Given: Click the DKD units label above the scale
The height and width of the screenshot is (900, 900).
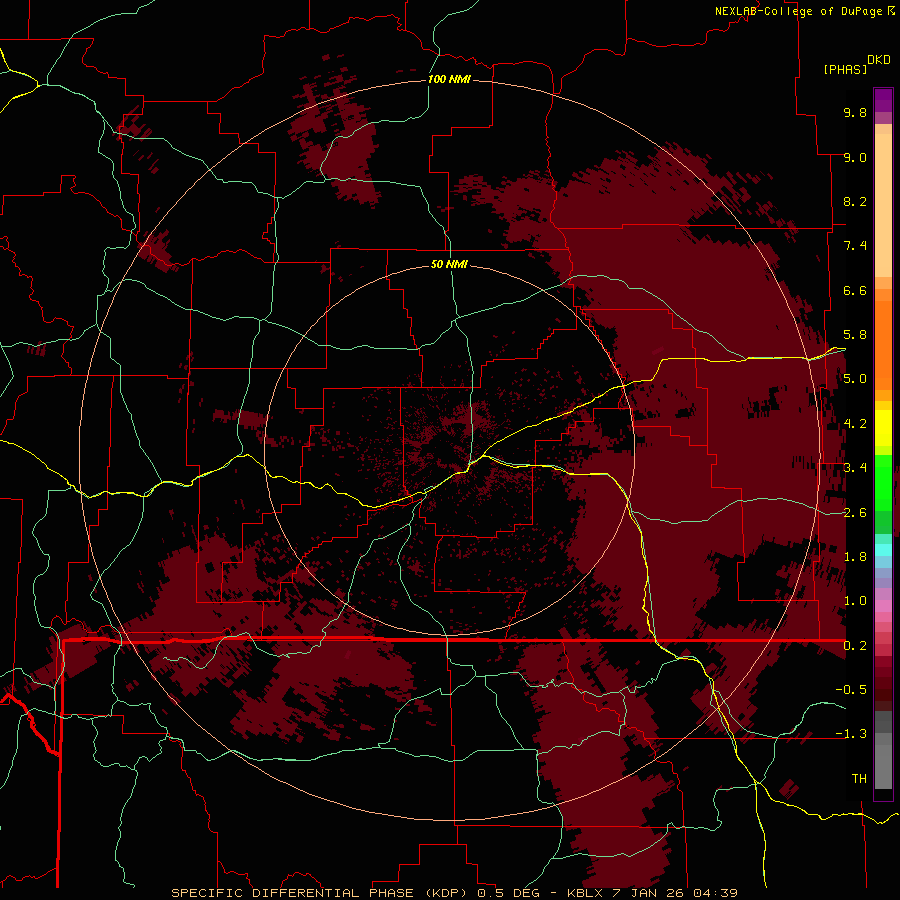Looking at the screenshot, I should pyautogui.click(x=879, y=60).
